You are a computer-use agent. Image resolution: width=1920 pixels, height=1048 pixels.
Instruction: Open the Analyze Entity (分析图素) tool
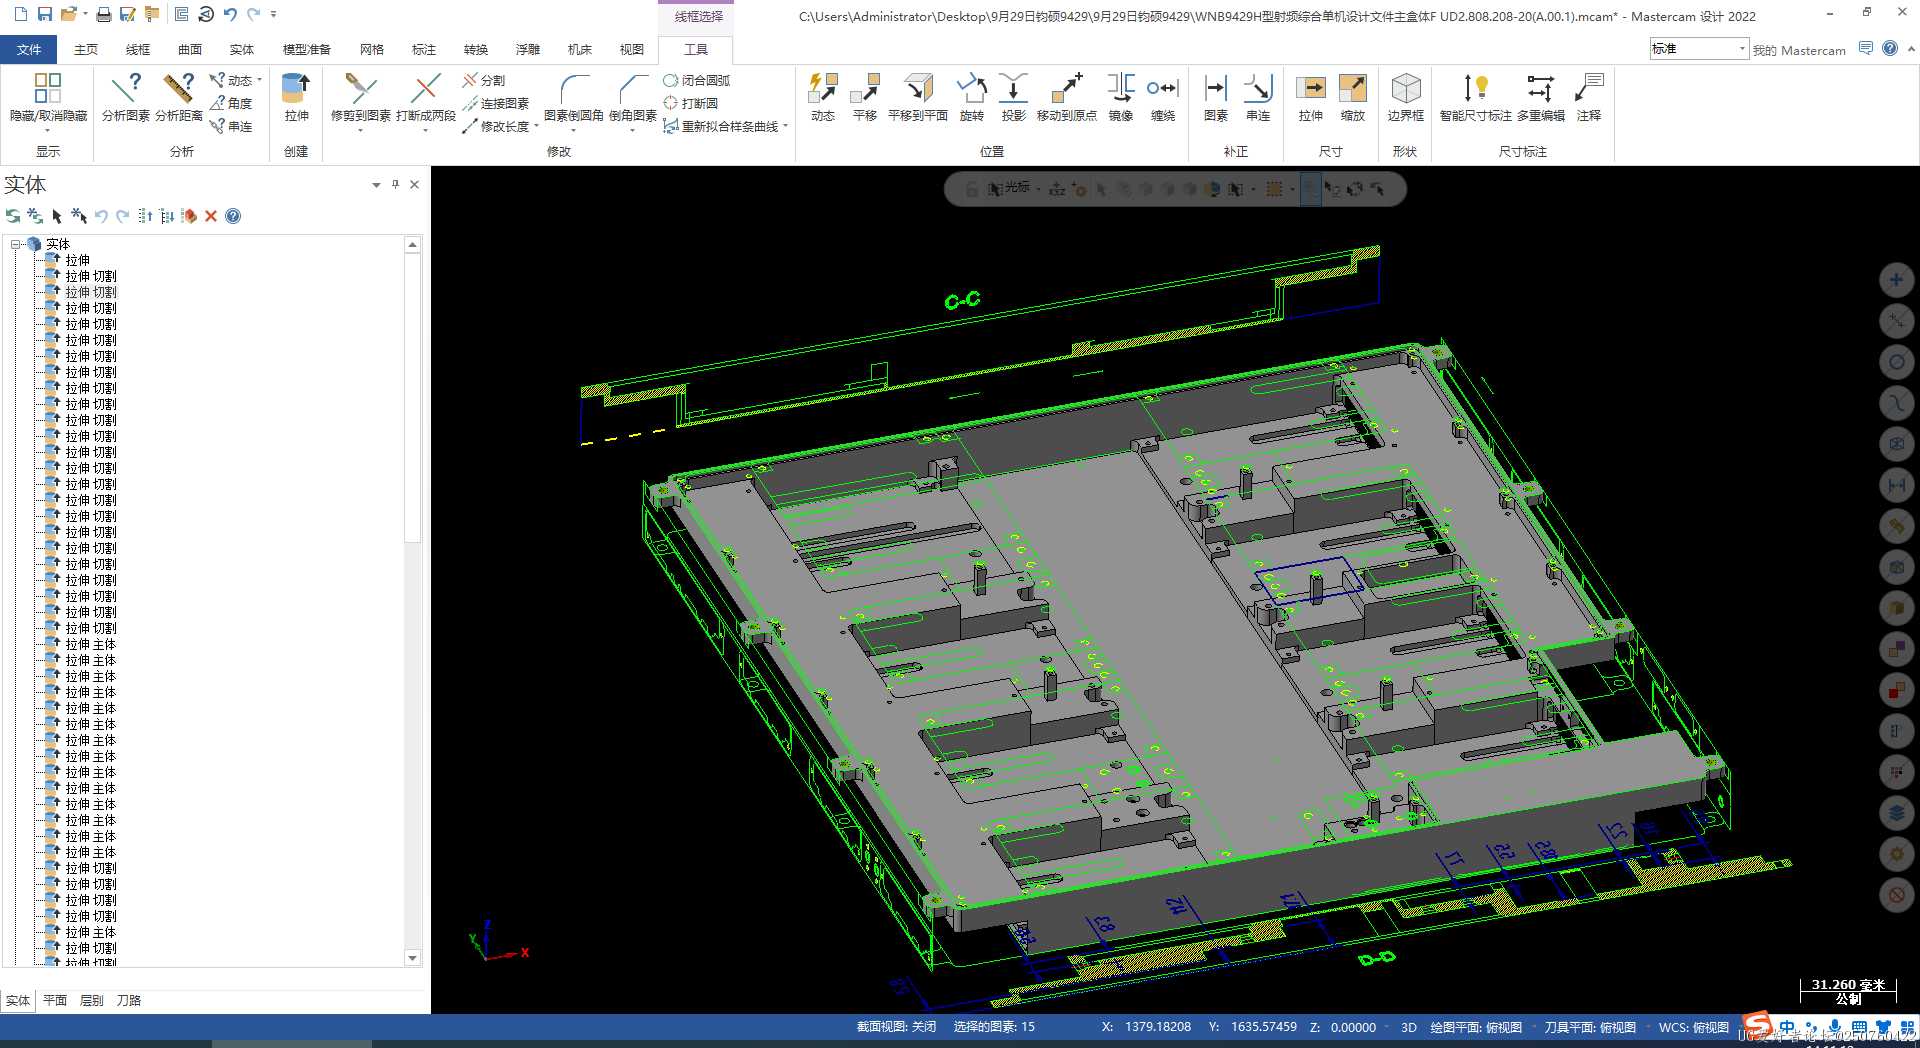coord(126,97)
